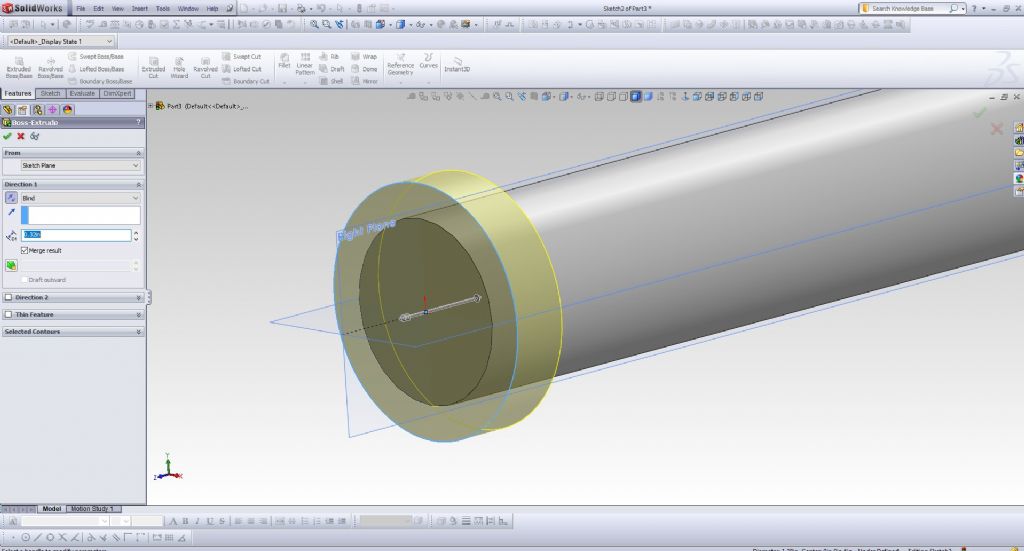Toggle Instant3D
1024x551 pixels.
[457, 65]
